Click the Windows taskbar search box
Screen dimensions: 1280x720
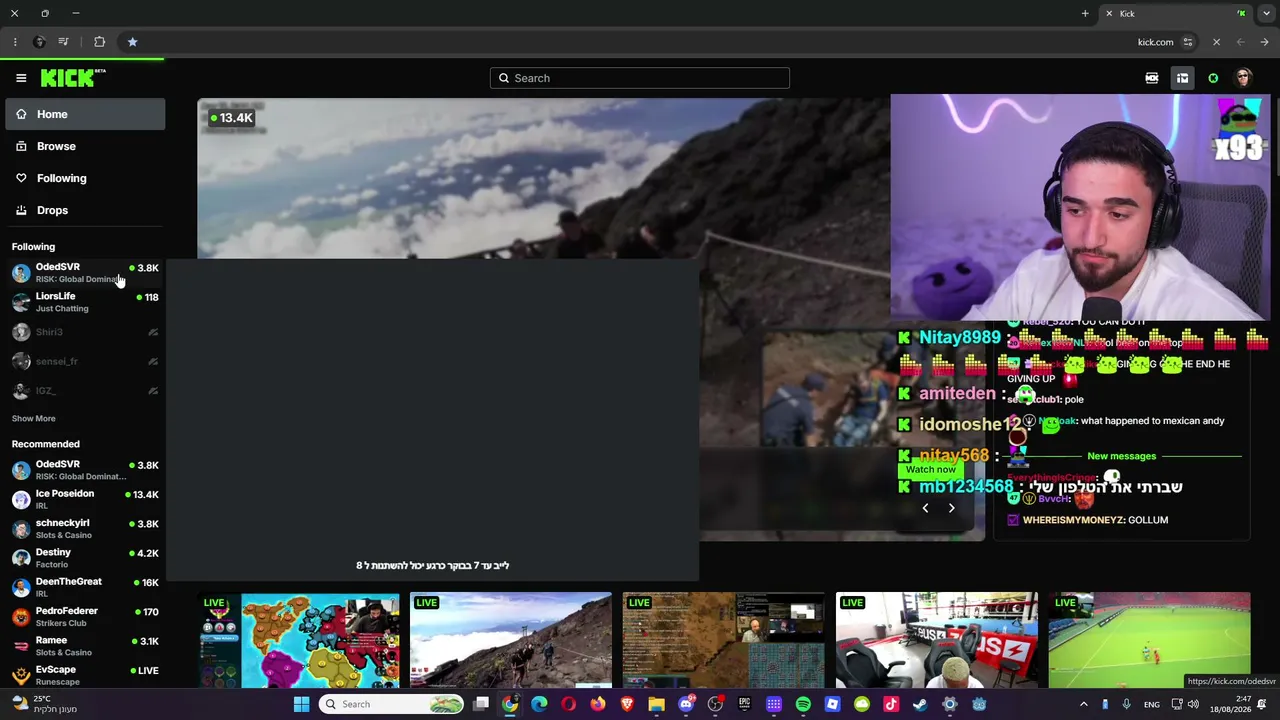[x=392, y=704]
